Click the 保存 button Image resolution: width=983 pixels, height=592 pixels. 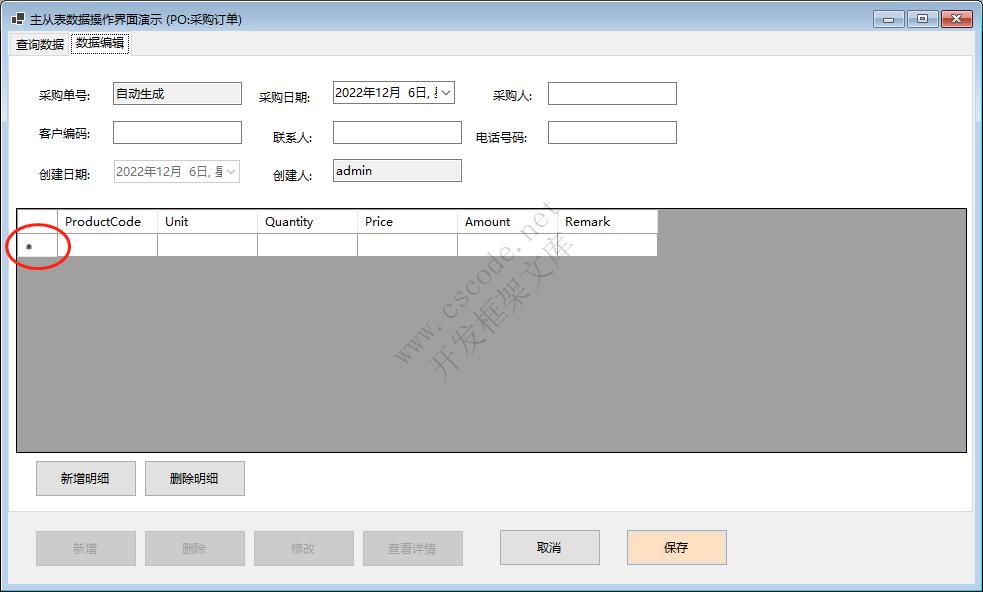point(676,548)
